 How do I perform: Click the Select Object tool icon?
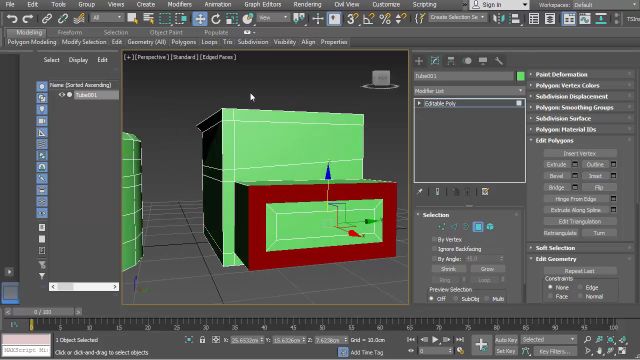tap(132, 19)
